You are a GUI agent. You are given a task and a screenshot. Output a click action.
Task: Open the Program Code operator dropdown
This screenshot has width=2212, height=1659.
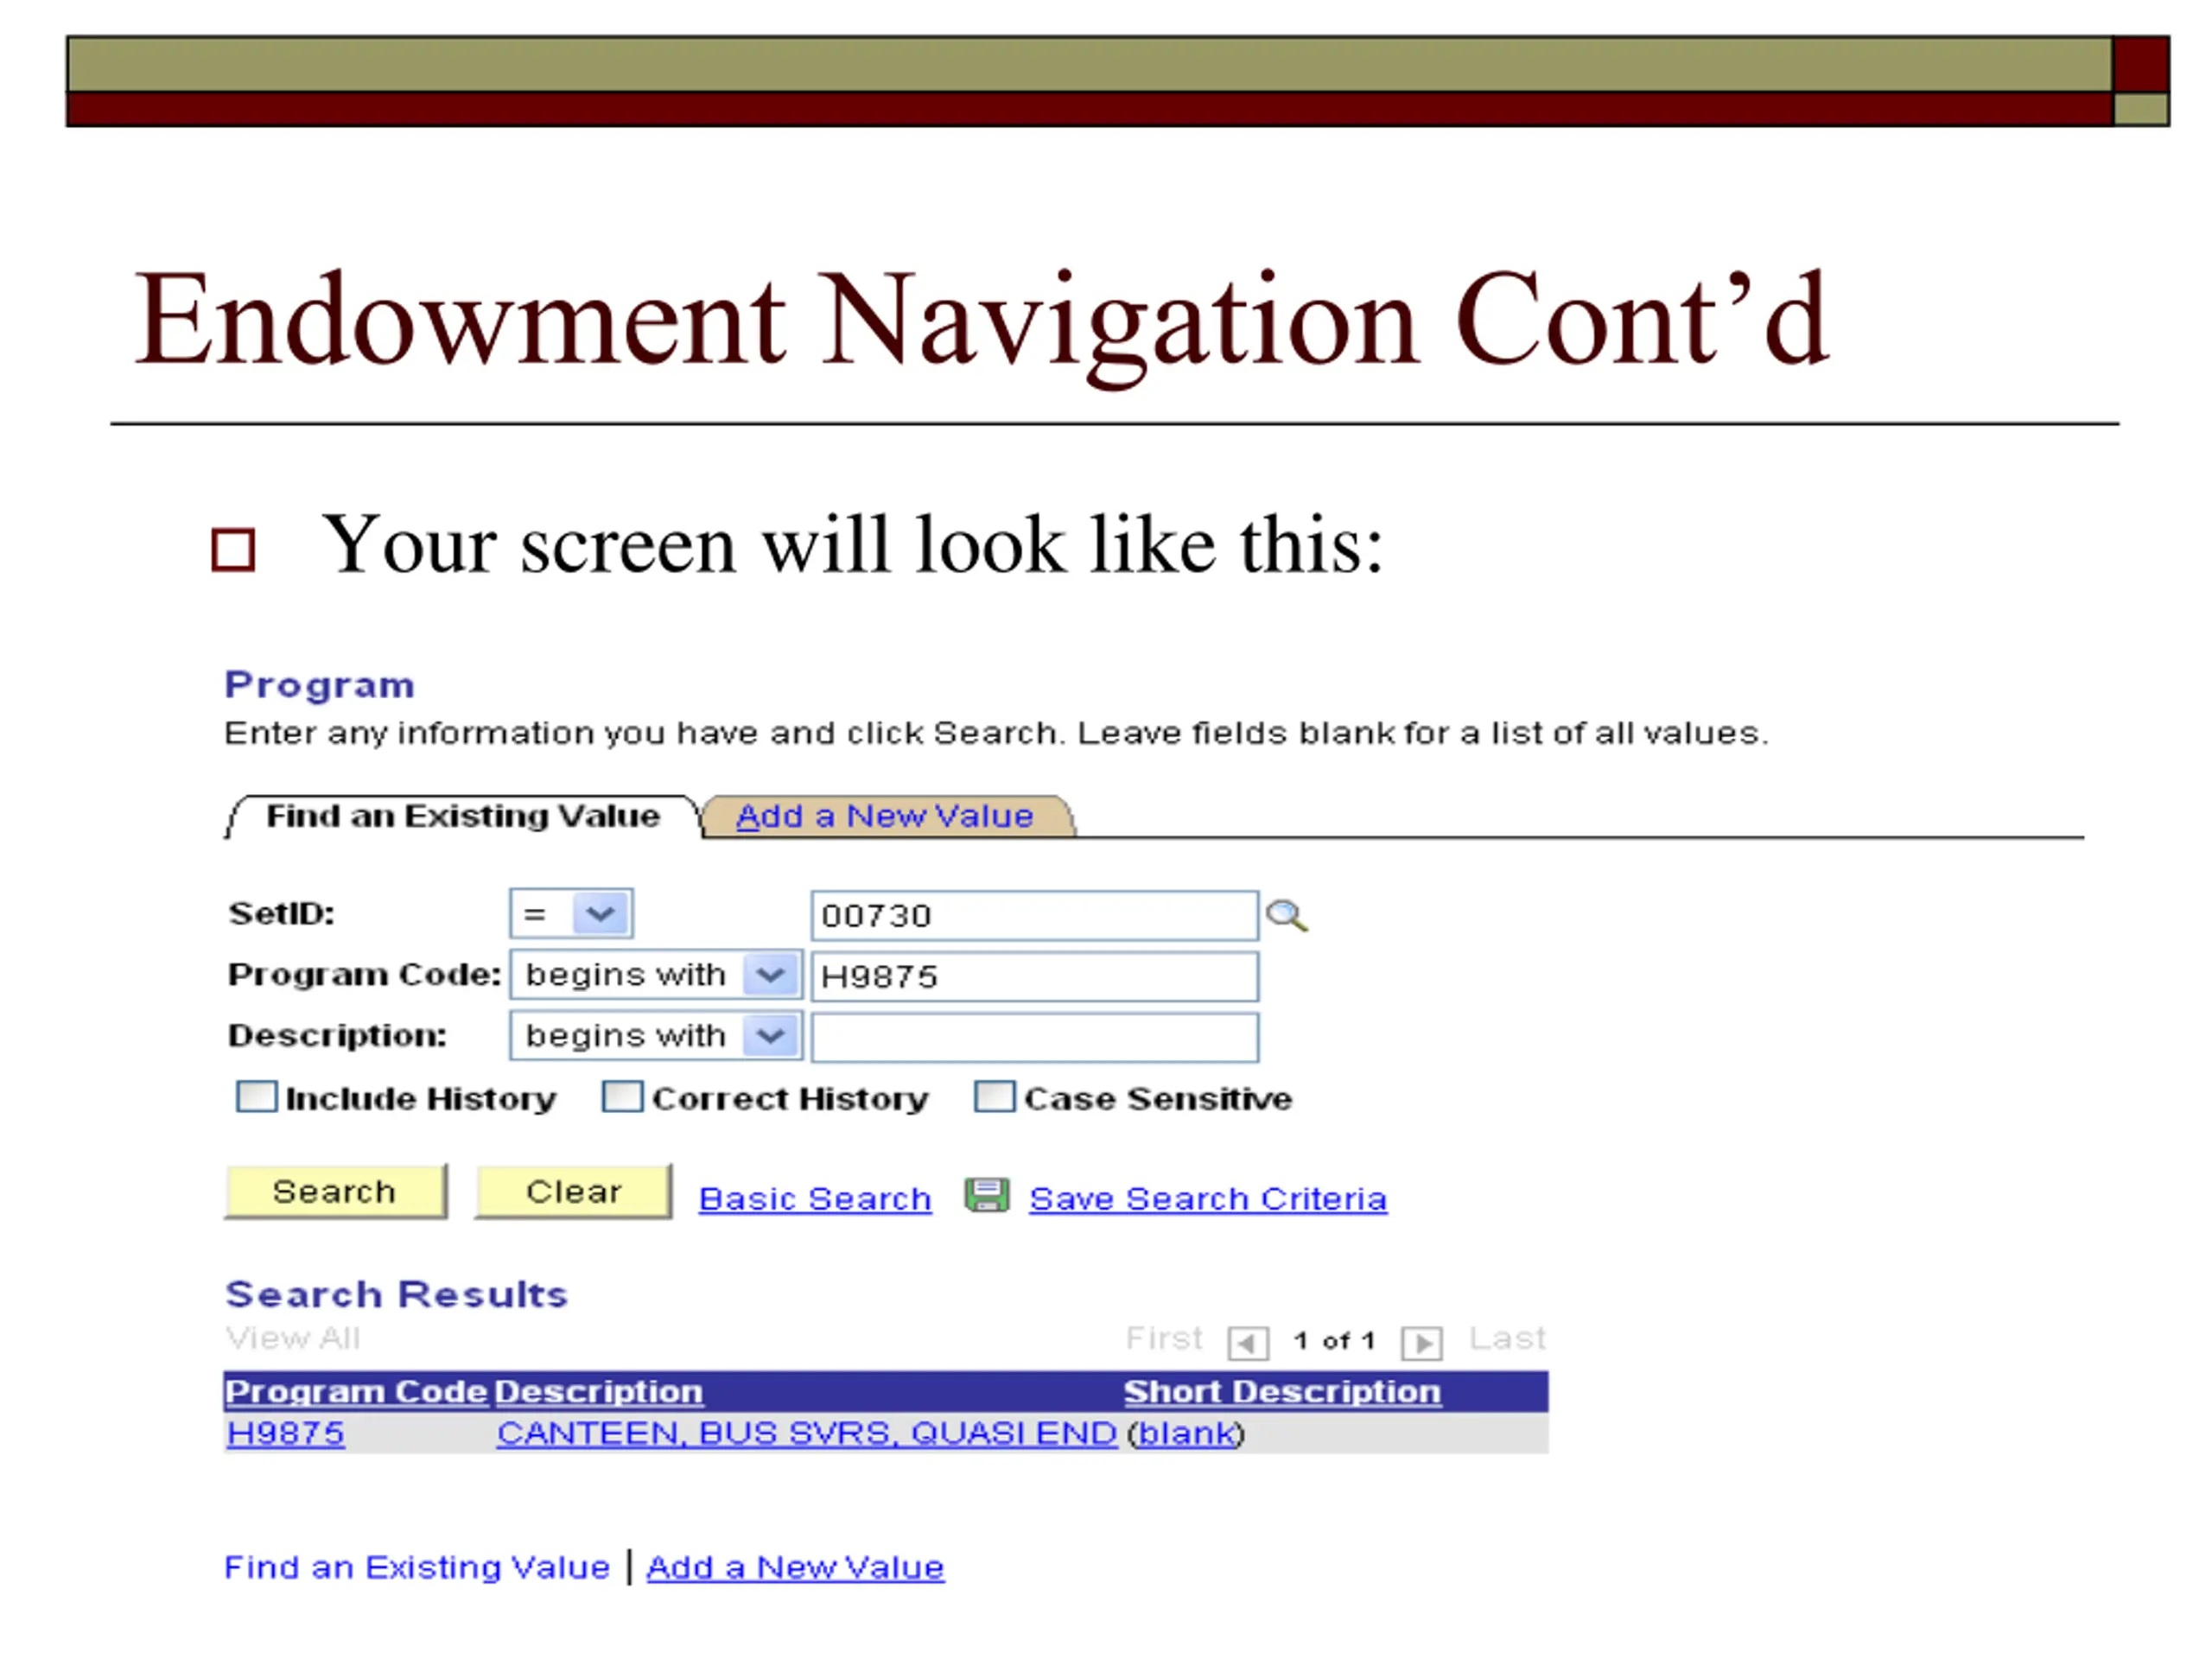[x=656, y=975]
